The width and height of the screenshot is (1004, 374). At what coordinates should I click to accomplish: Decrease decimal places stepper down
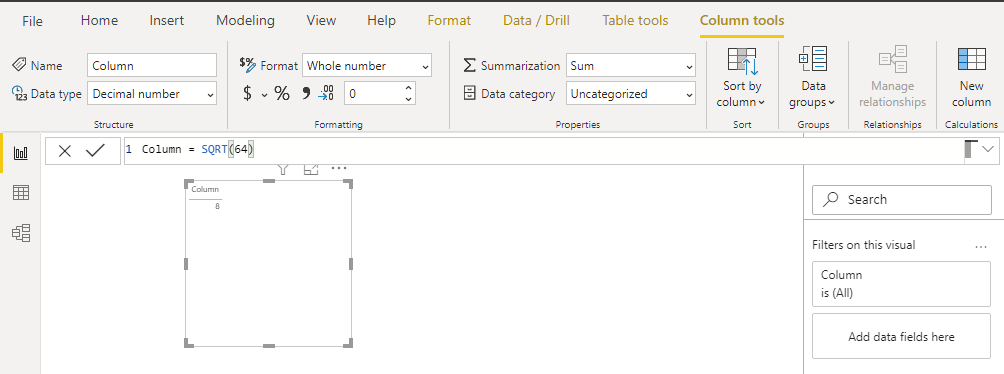coord(408,99)
